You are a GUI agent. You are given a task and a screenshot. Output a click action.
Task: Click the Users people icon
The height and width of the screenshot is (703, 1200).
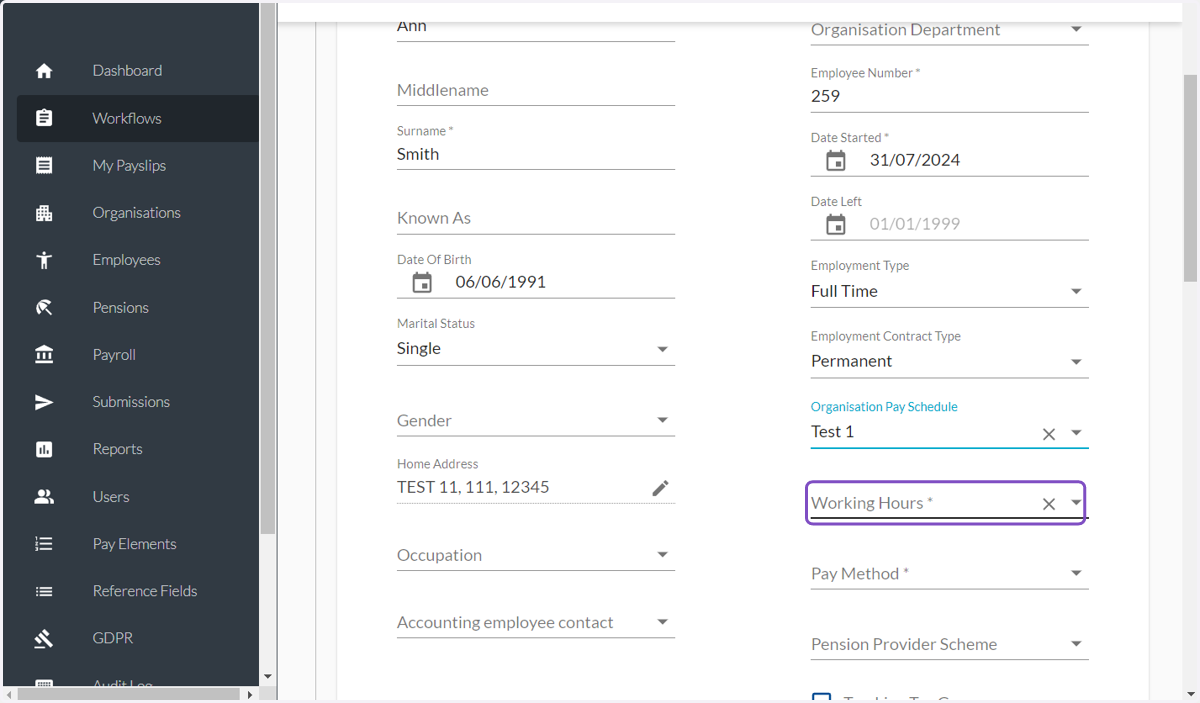point(44,497)
